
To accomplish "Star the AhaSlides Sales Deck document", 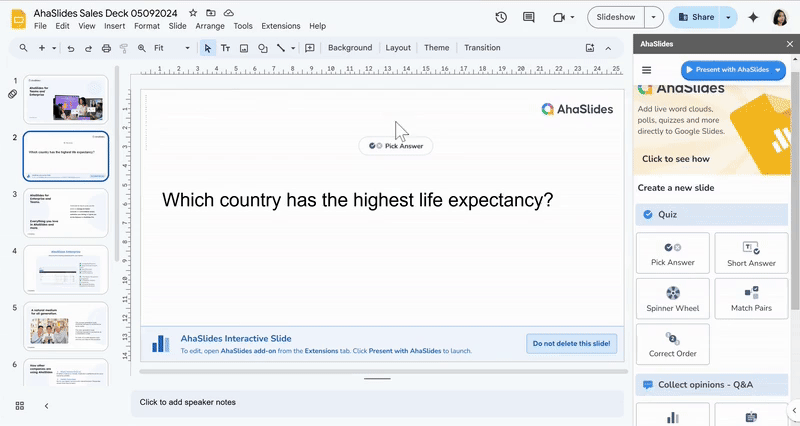I will 193,13.
